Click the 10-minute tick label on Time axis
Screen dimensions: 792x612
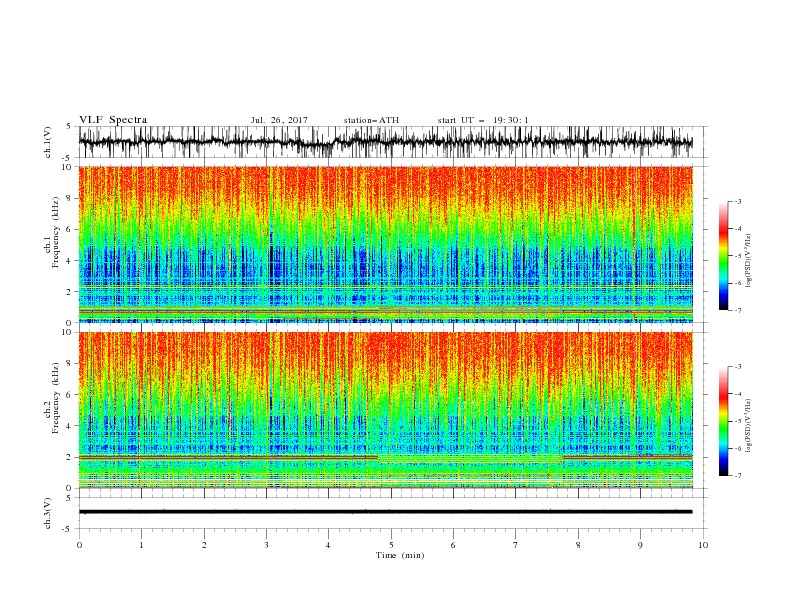tap(703, 545)
